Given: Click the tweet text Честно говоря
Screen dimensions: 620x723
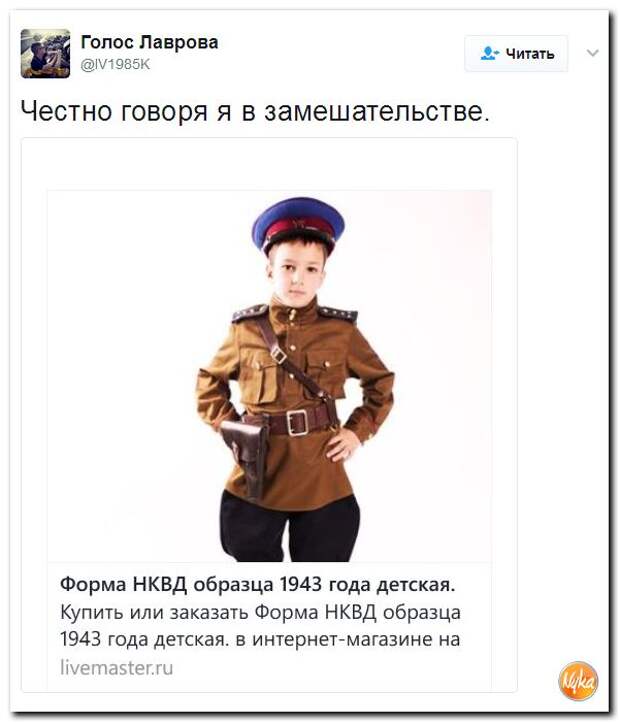Looking at the screenshot, I should point(114,112).
